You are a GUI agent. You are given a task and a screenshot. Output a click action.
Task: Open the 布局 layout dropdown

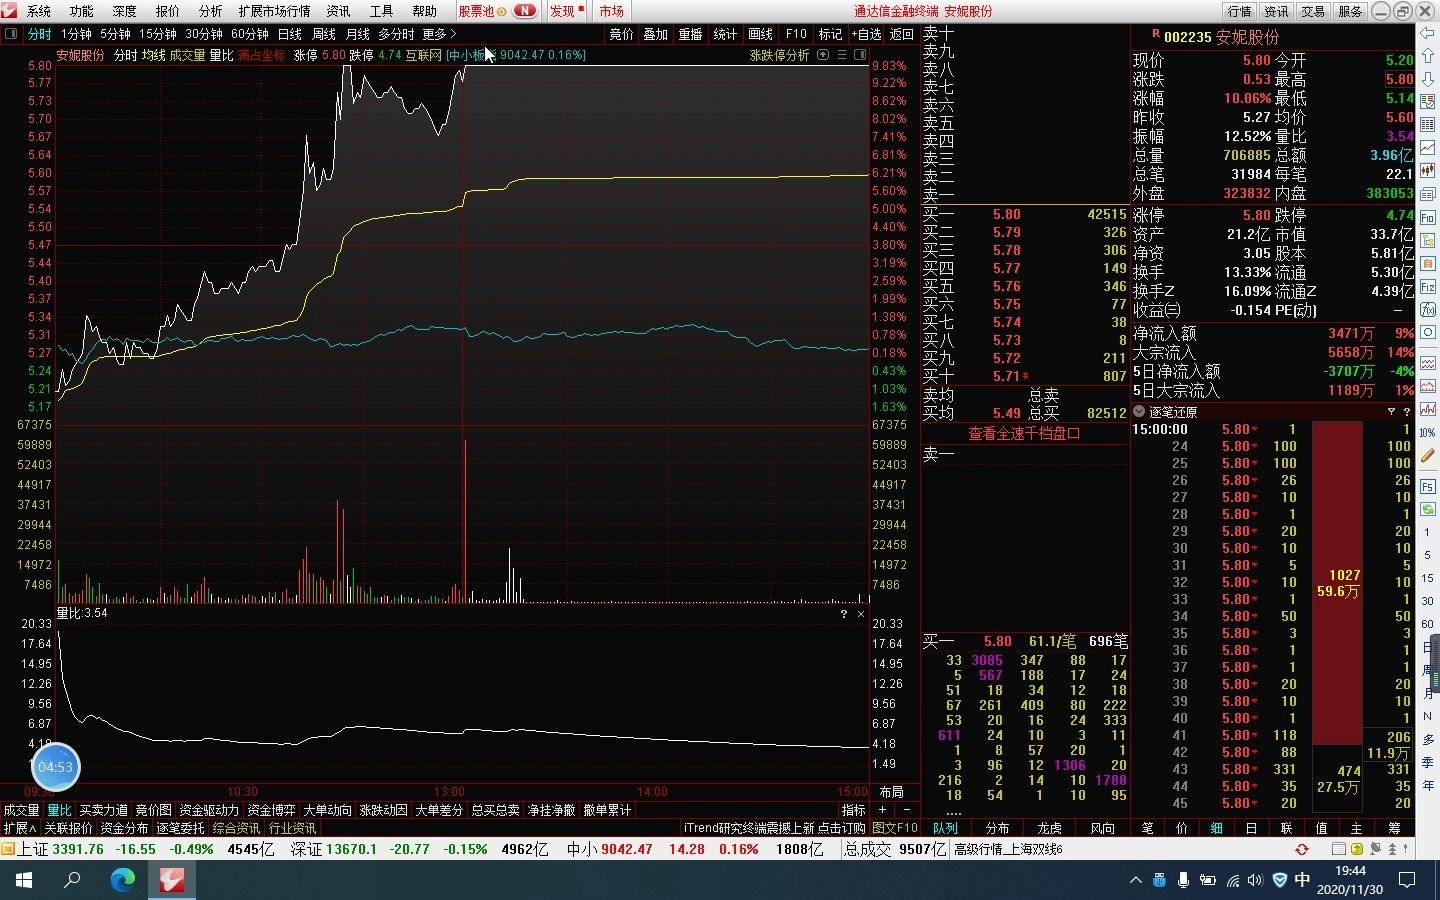pos(892,792)
